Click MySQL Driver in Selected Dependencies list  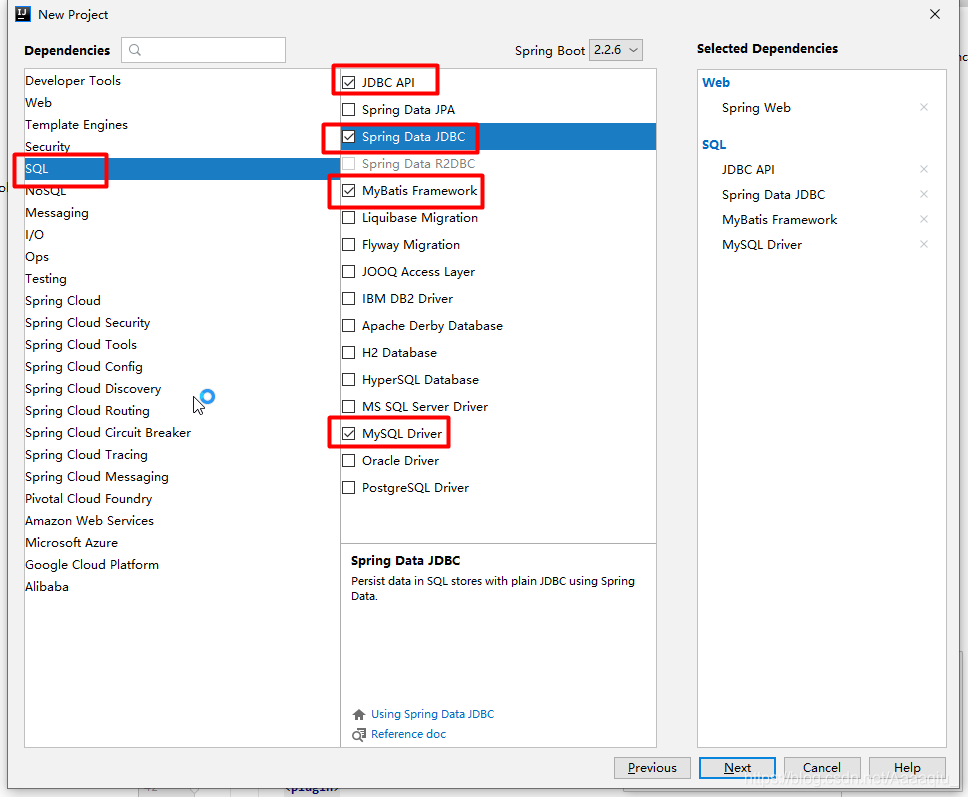click(x=762, y=245)
